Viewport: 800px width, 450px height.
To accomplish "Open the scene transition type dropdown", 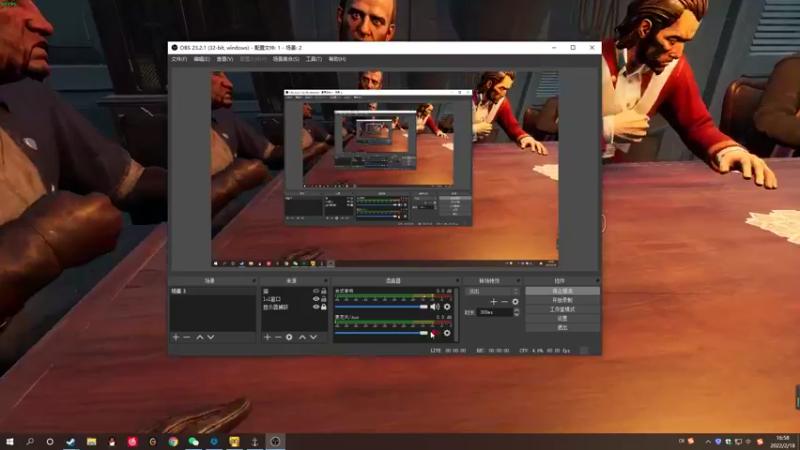I will 492,291.
